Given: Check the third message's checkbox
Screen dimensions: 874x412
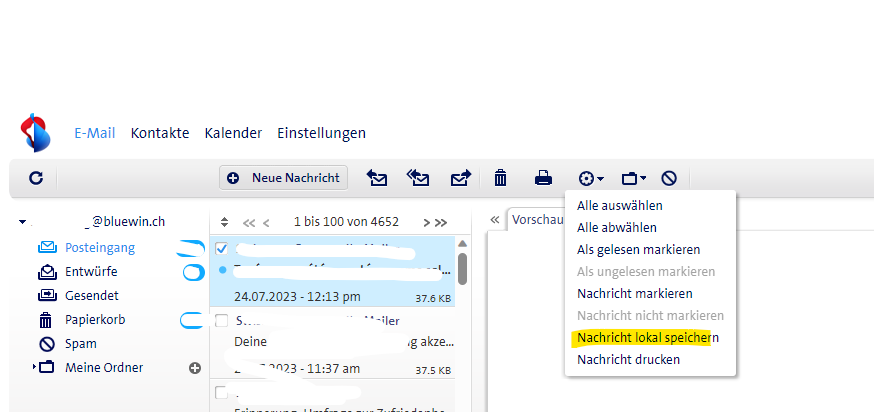Looking at the screenshot, I should coord(222,392).
